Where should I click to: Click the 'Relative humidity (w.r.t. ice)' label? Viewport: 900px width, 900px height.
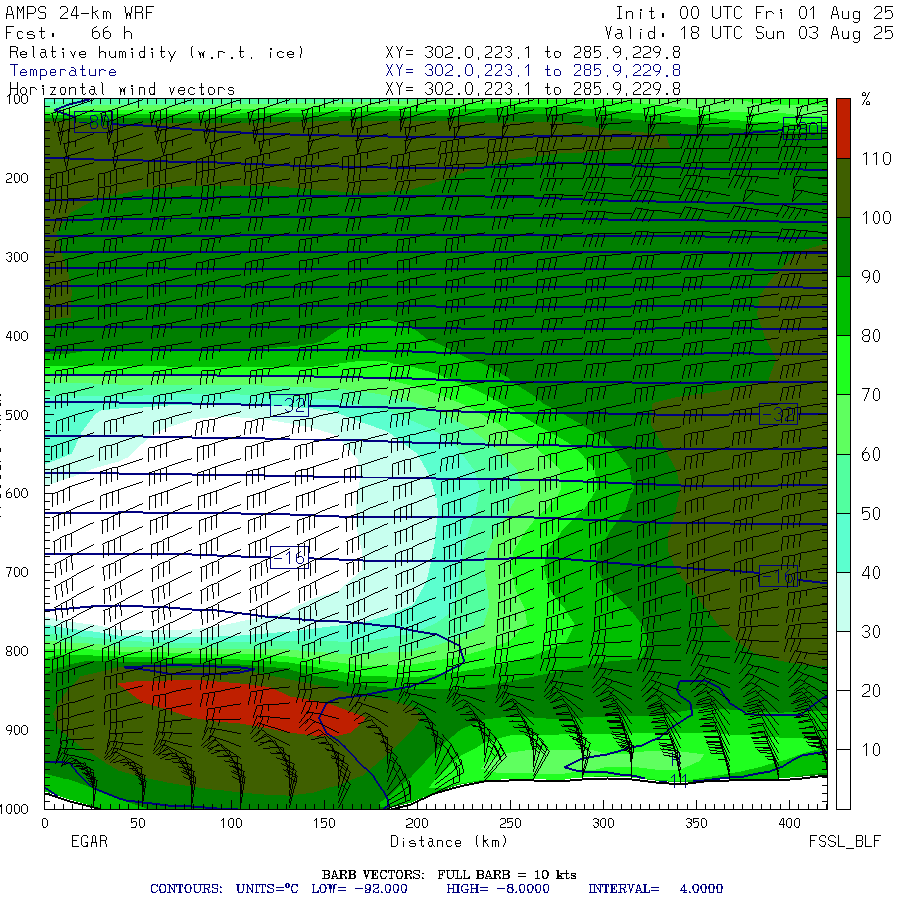[x=156, y=53]
